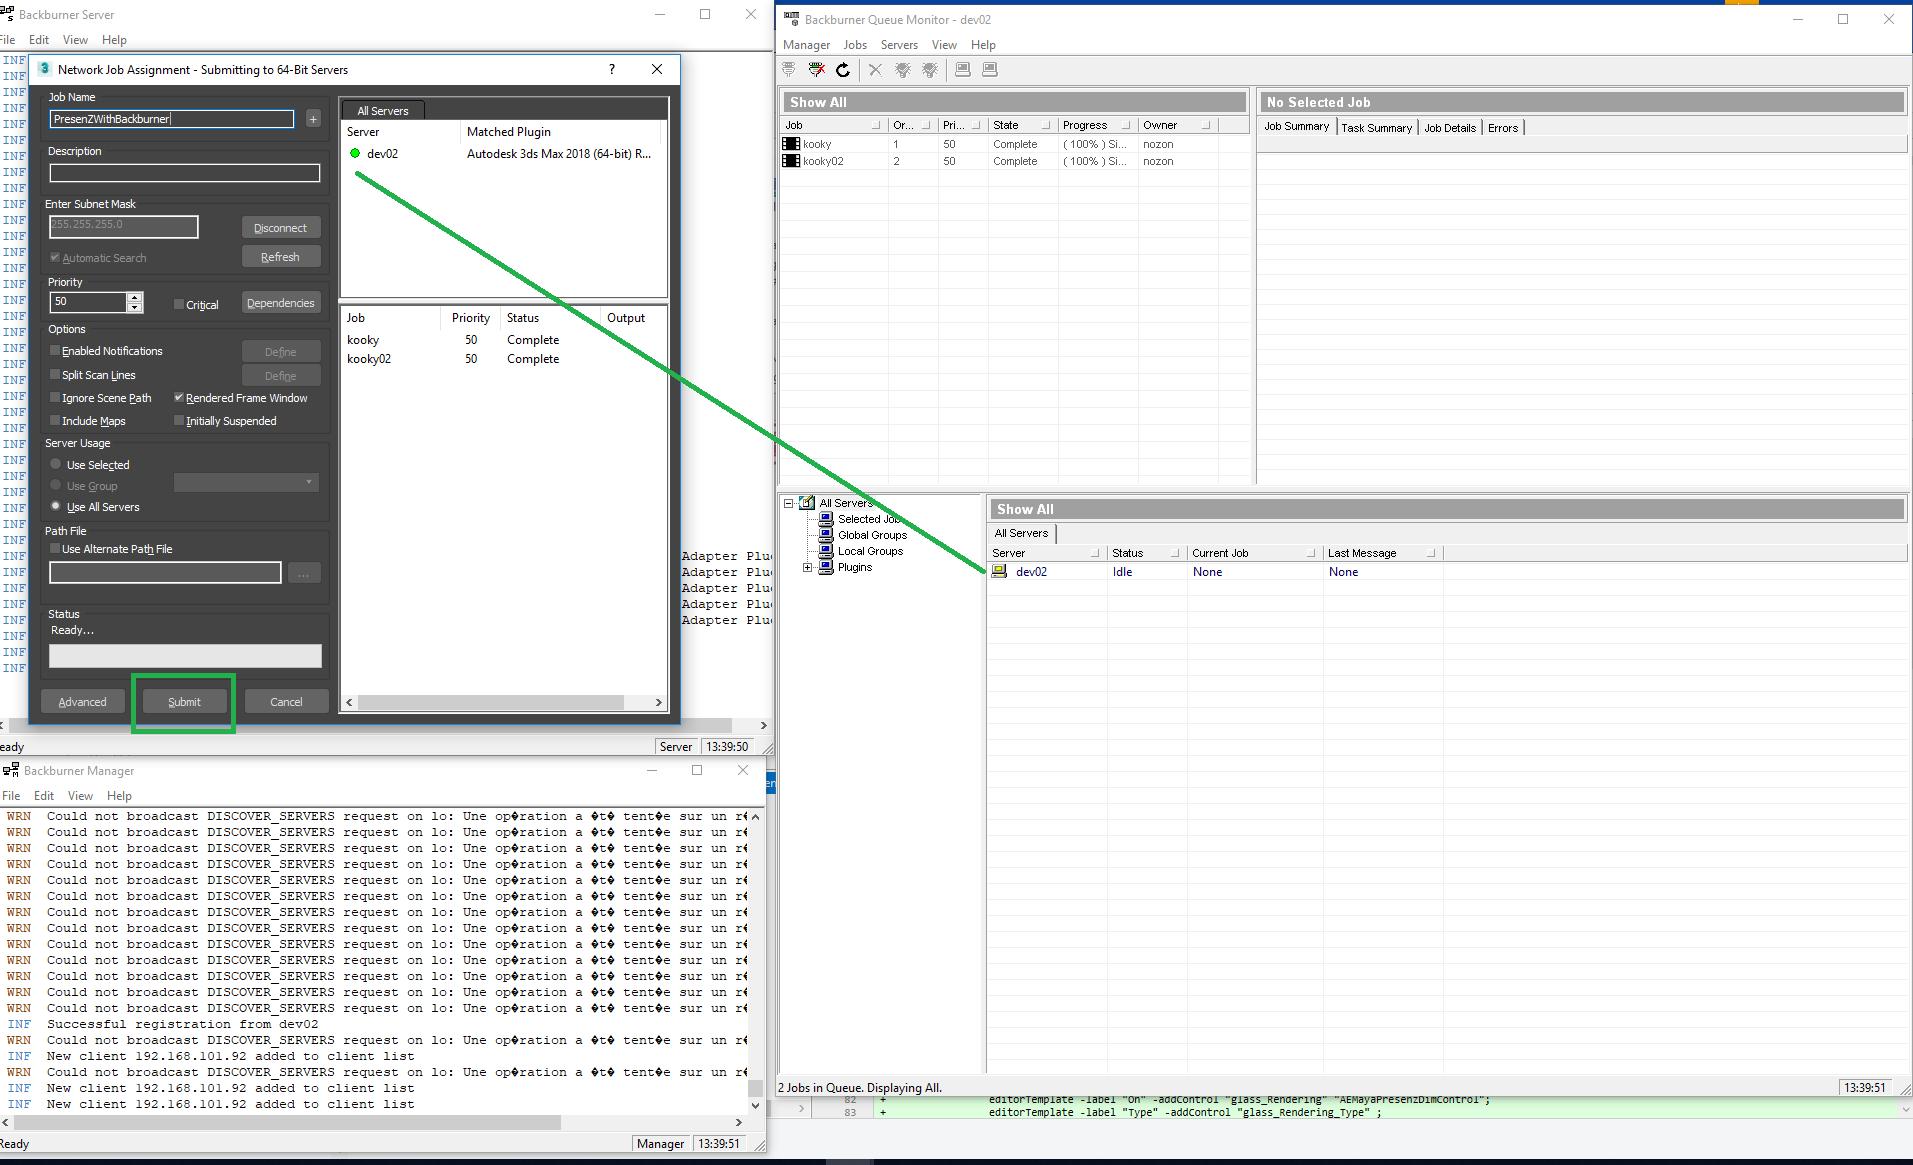Uncheck the Rendered Frame Window checkbox

pos(179,398)
